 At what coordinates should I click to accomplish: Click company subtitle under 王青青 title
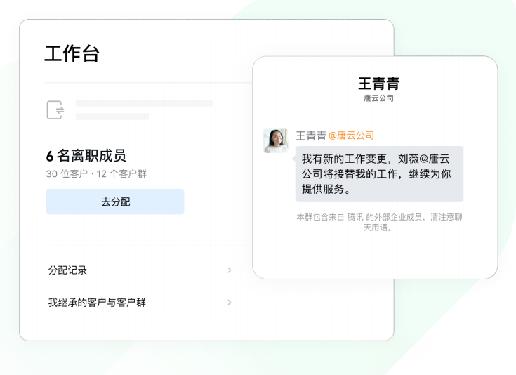point(379,98)
